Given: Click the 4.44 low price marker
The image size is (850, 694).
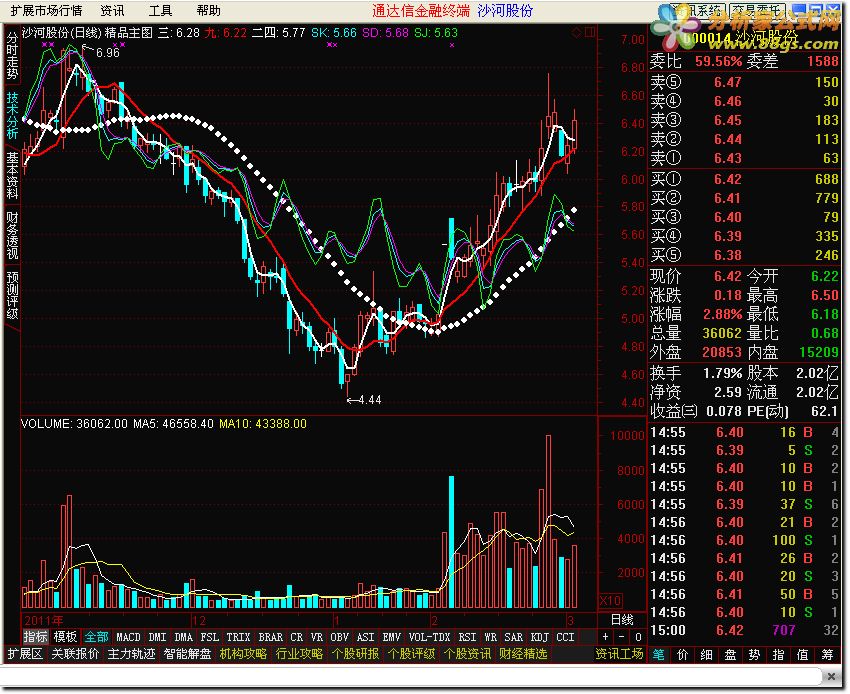Looking at the screenshot, I should 370,400.
